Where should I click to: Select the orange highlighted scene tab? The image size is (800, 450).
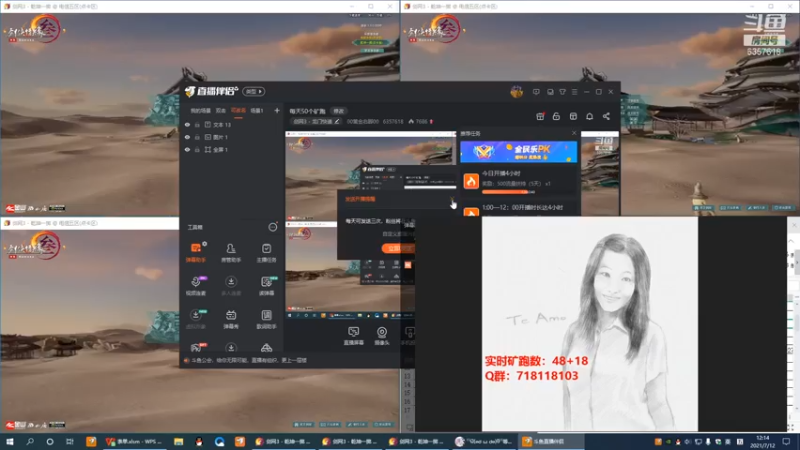tap(238, 111)
